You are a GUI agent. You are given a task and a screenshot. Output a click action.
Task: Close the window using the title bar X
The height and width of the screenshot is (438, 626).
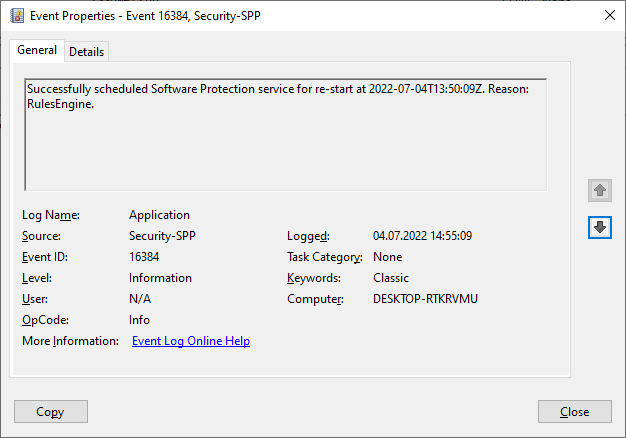(610, 15)
